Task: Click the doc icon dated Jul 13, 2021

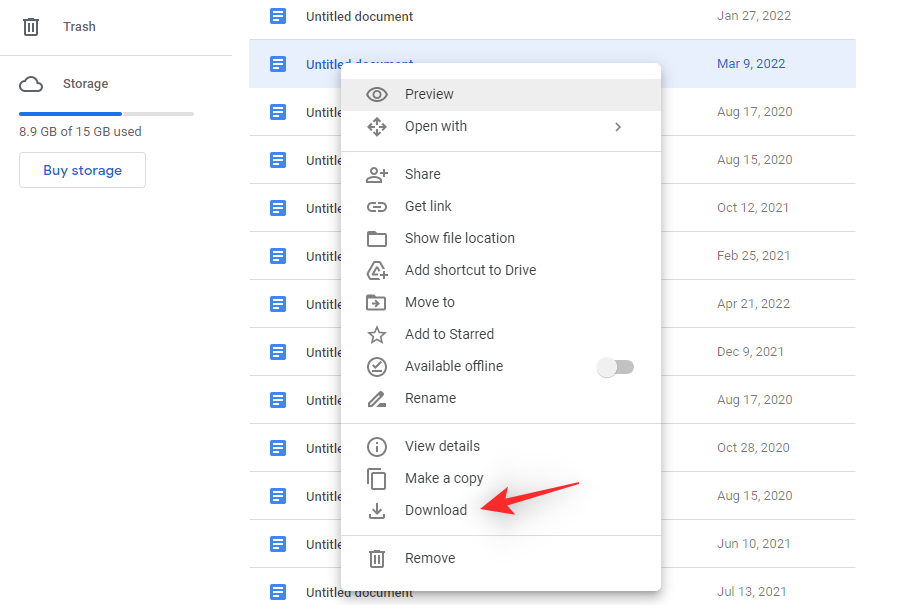Action: 278,592
